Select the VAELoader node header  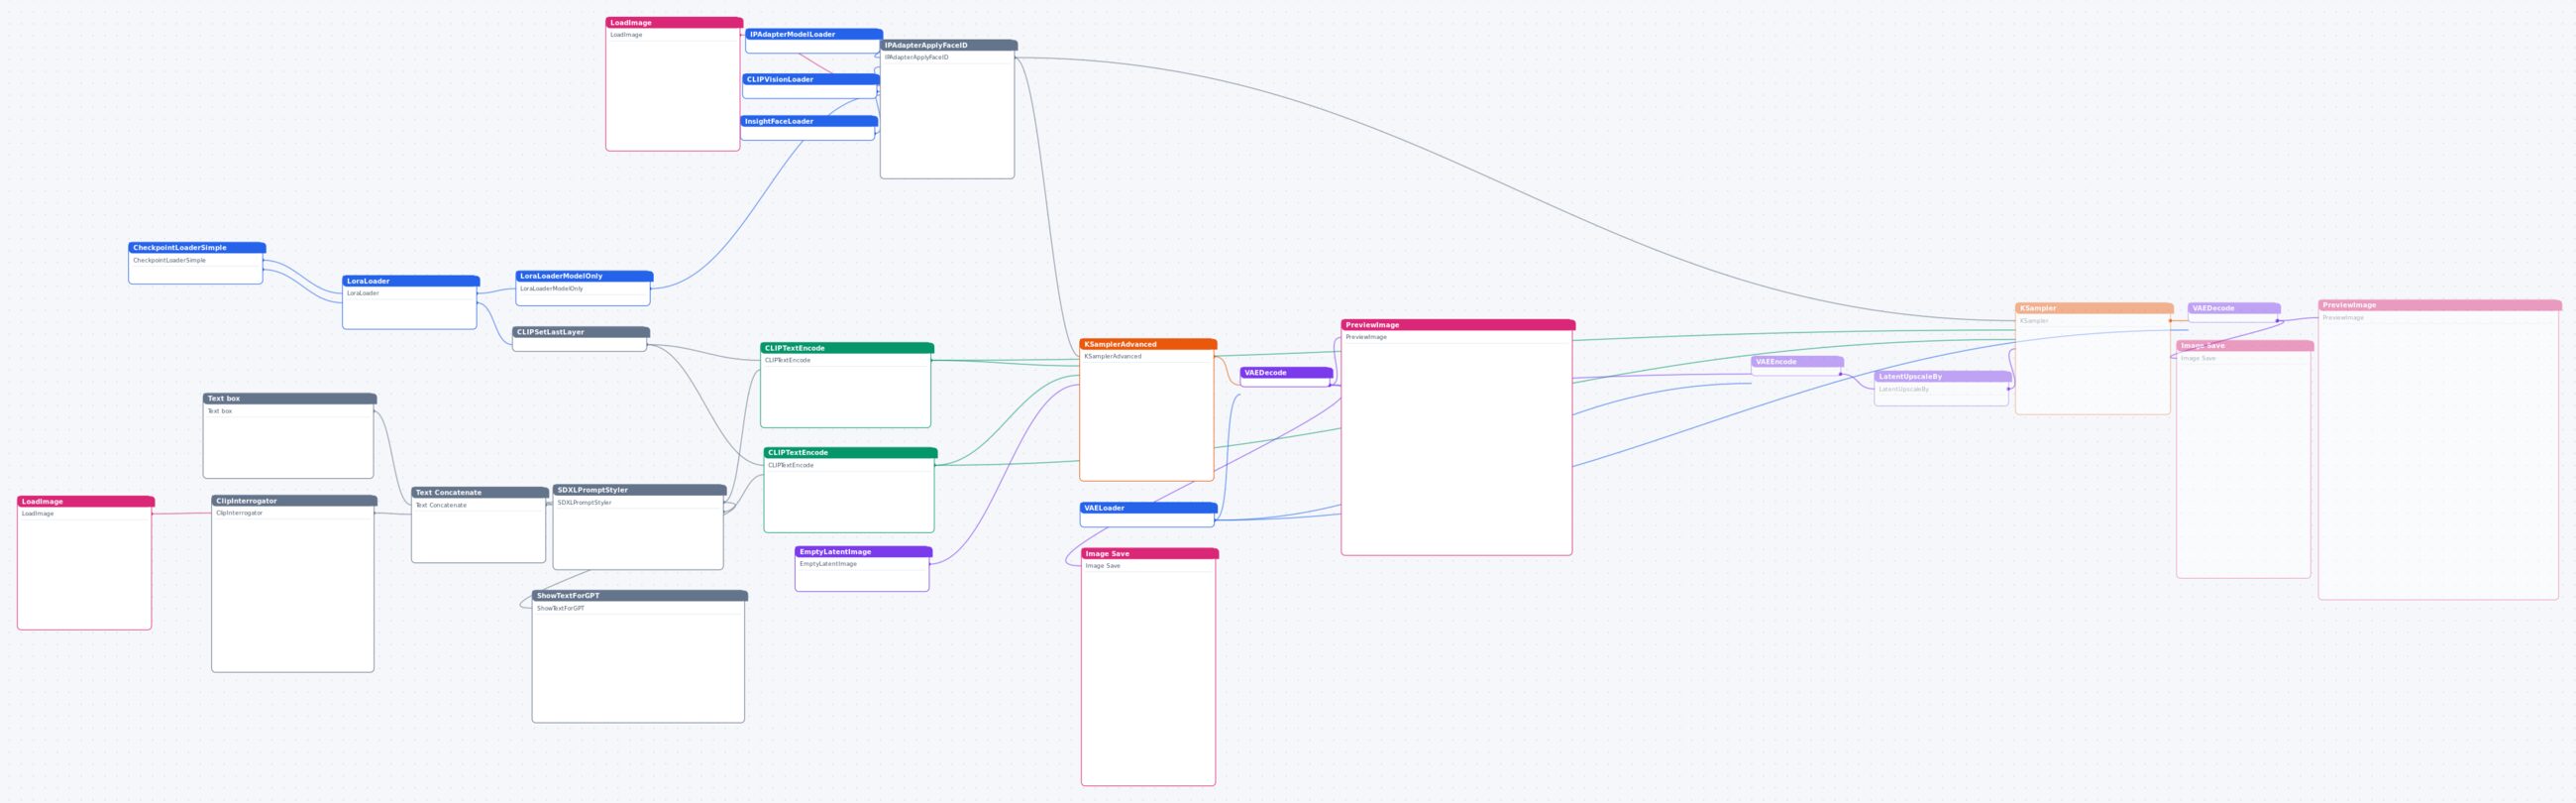click(x=1149, y=508)
